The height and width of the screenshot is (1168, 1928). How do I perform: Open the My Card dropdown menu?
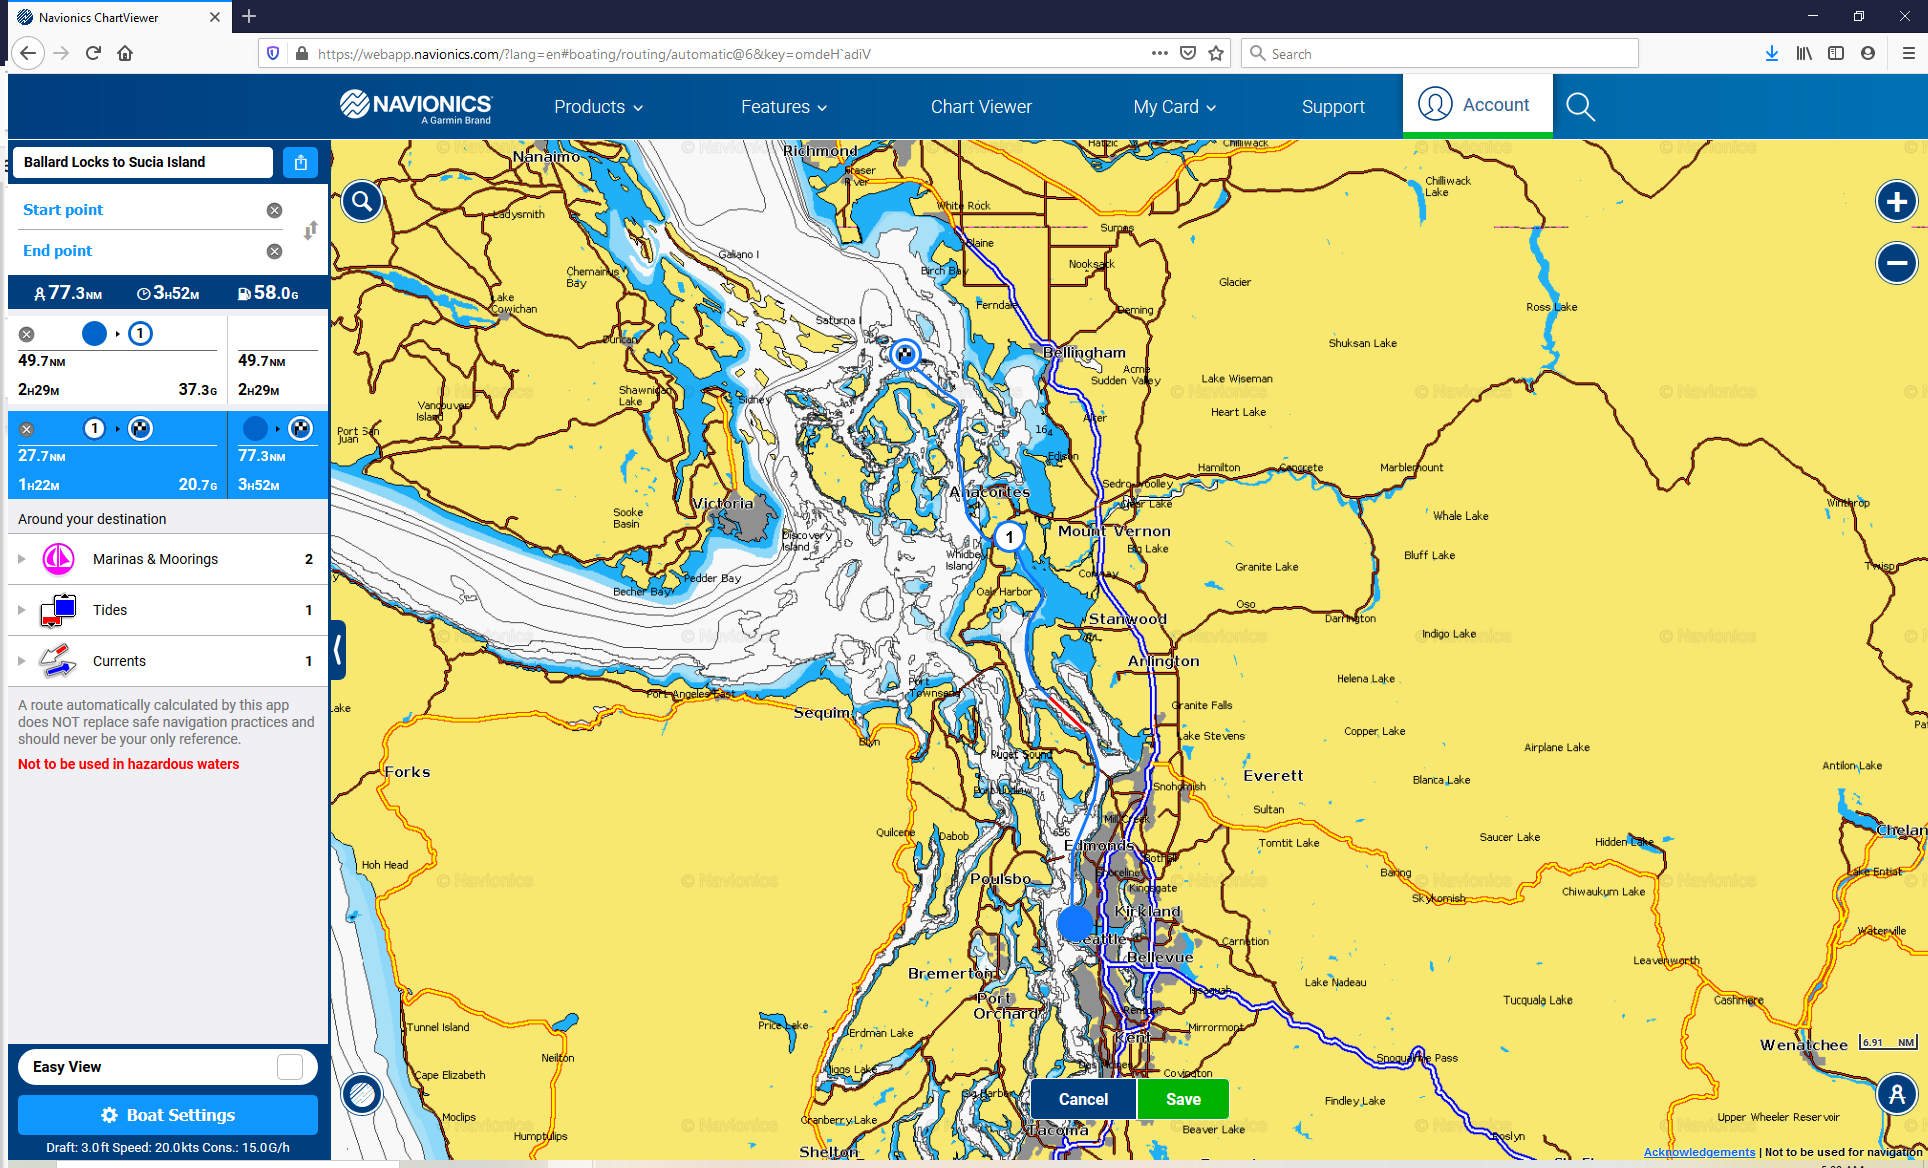pos(1174,107)
